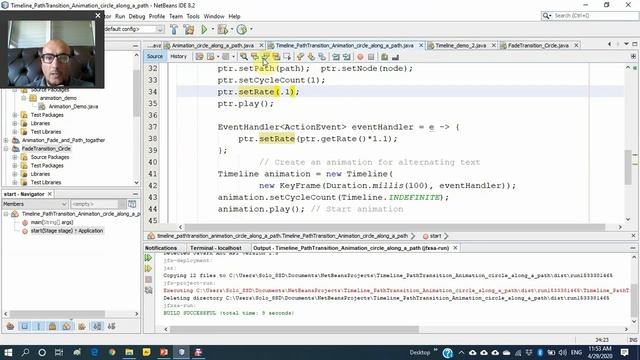
Task: Click the Last Edit icon in editor toolbar
Action: tap(199, 57)
